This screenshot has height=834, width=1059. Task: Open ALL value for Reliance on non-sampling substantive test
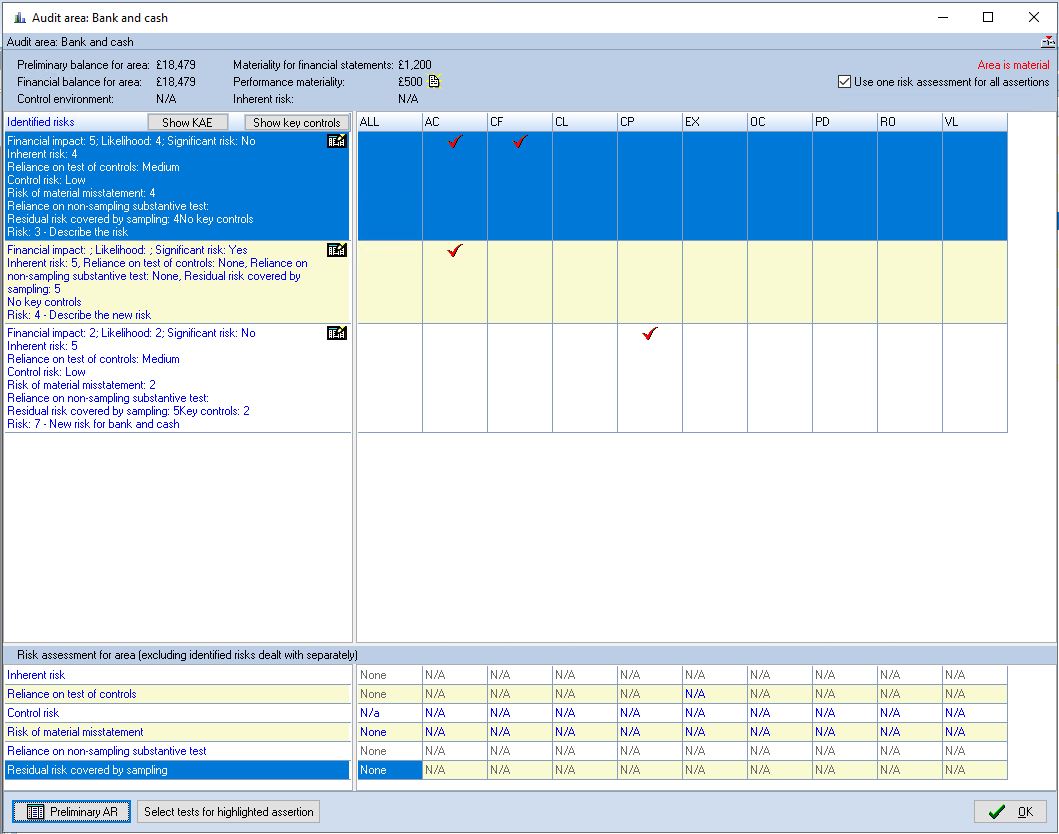[x=390, y=750]
